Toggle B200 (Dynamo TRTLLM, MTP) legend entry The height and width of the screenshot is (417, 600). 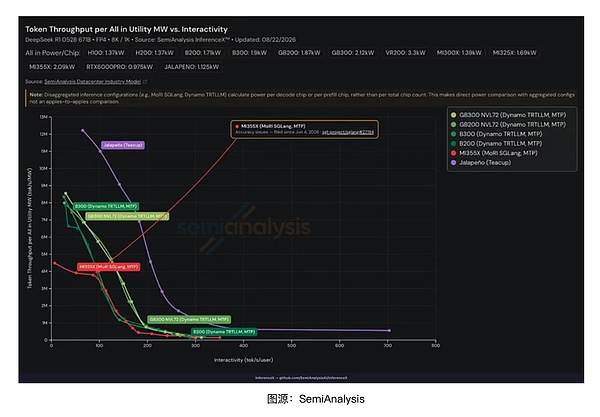coord(496,143)
